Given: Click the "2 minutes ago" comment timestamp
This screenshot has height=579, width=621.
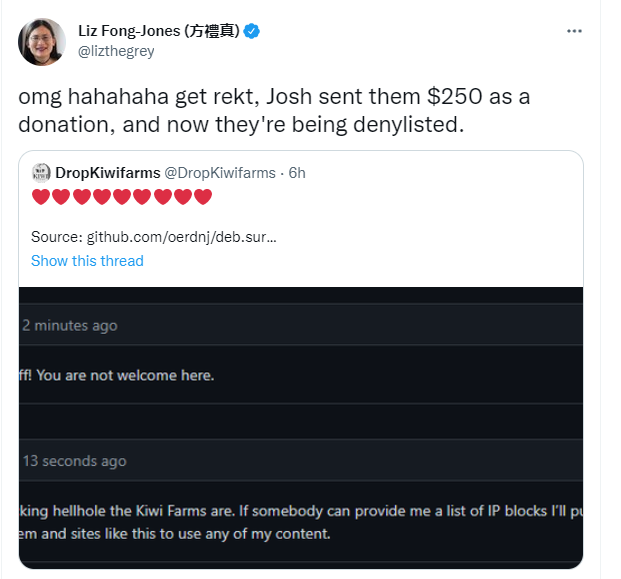Looking at the screenshot, I should (70, 325).
